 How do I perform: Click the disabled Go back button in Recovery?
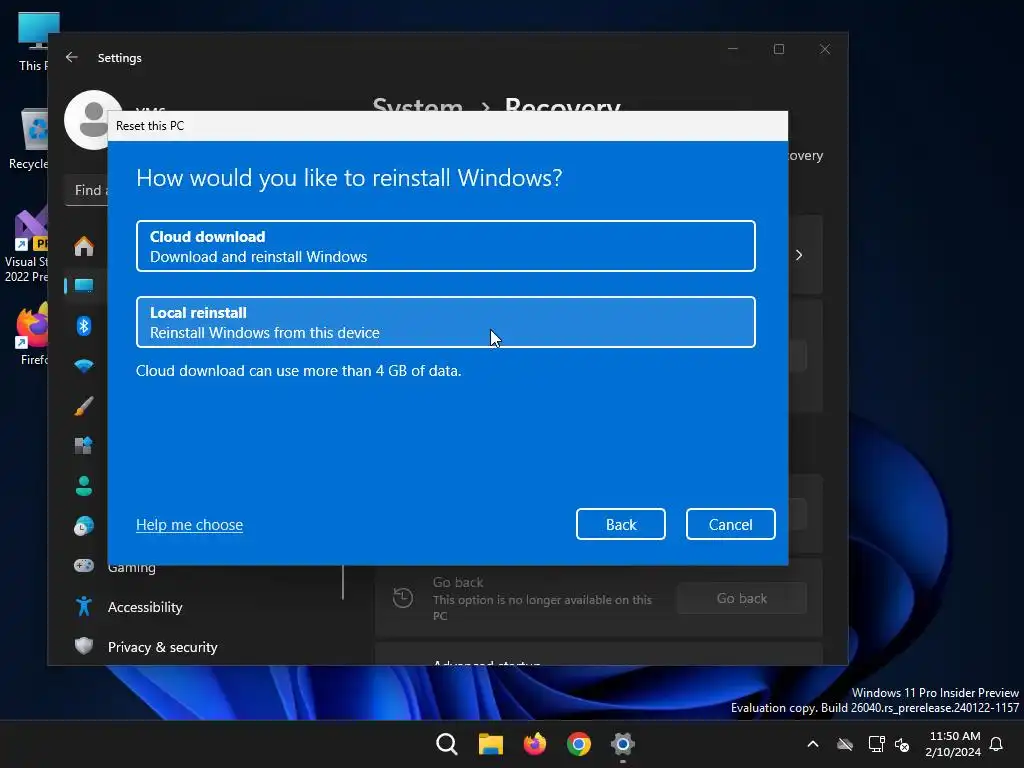pyautogui.click(x=742, y=598)
